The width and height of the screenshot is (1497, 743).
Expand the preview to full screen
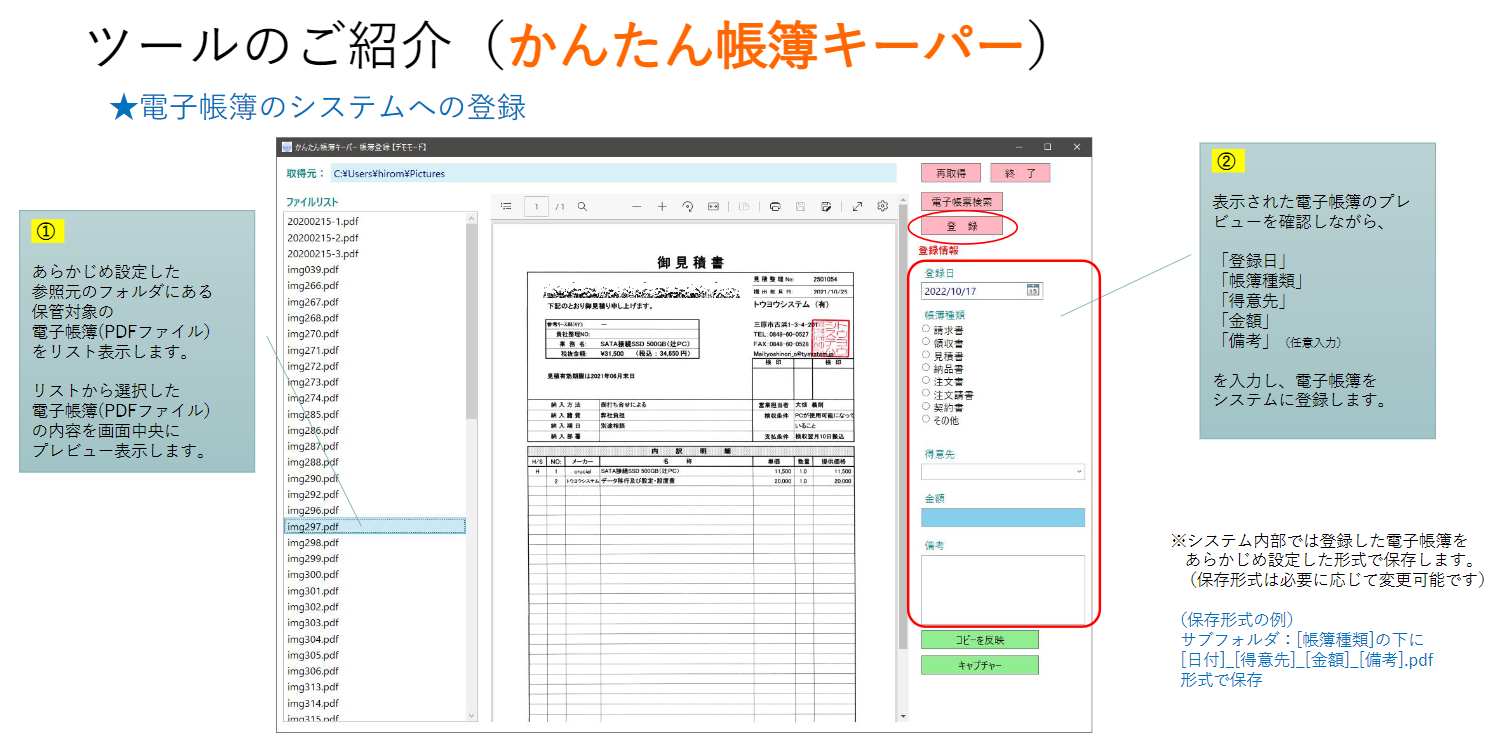[858, 206]
